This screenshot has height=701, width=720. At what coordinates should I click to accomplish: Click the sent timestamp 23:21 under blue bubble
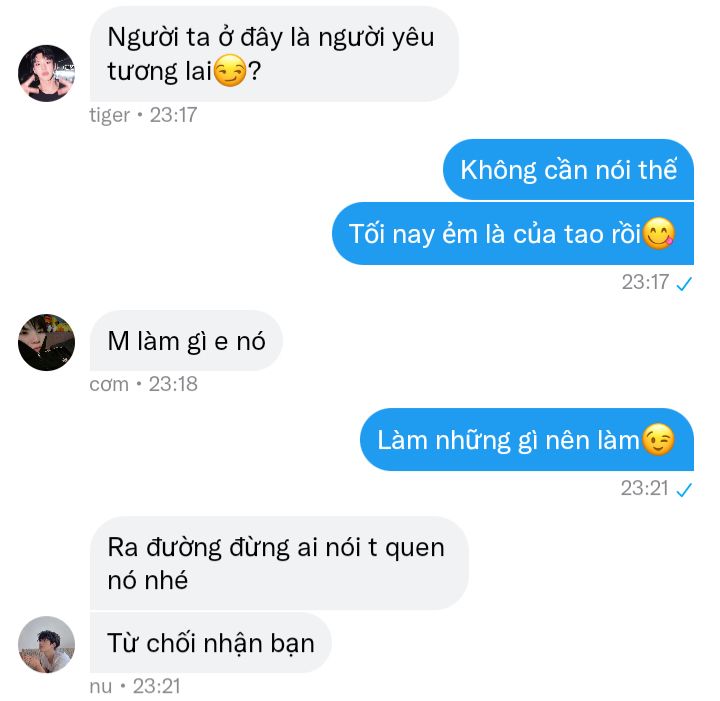[x=645, y=488]
